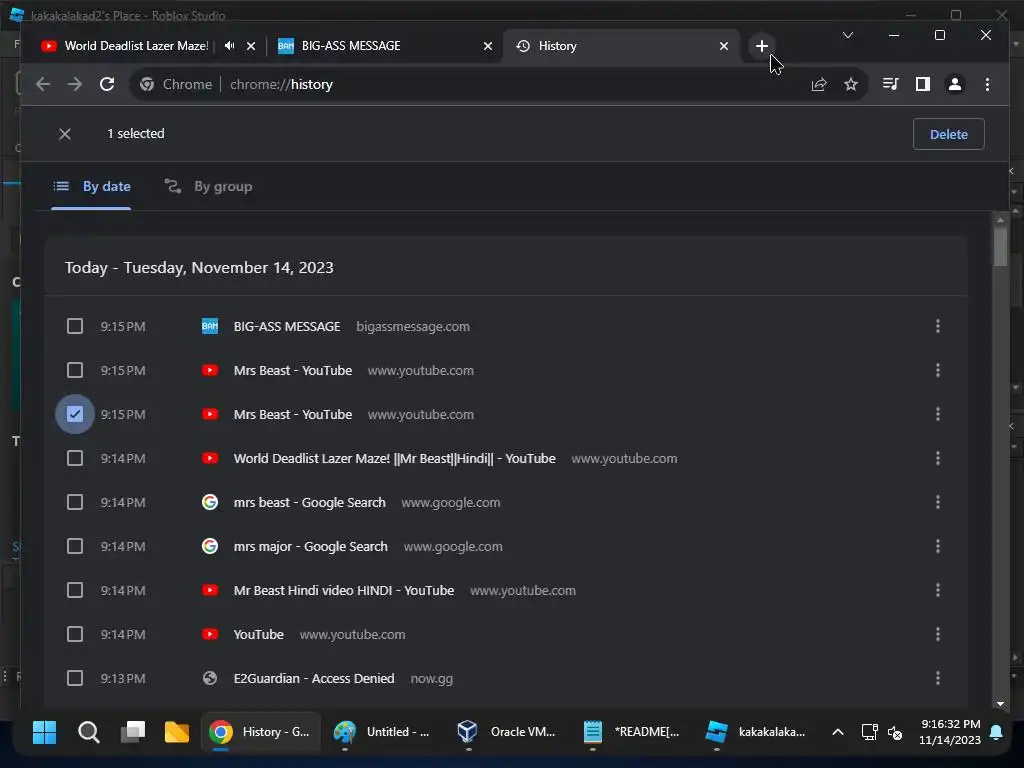Viewport: 1024px width, 768px height.
Task: Open Chrome three-dot main menu
Action: 987,84
